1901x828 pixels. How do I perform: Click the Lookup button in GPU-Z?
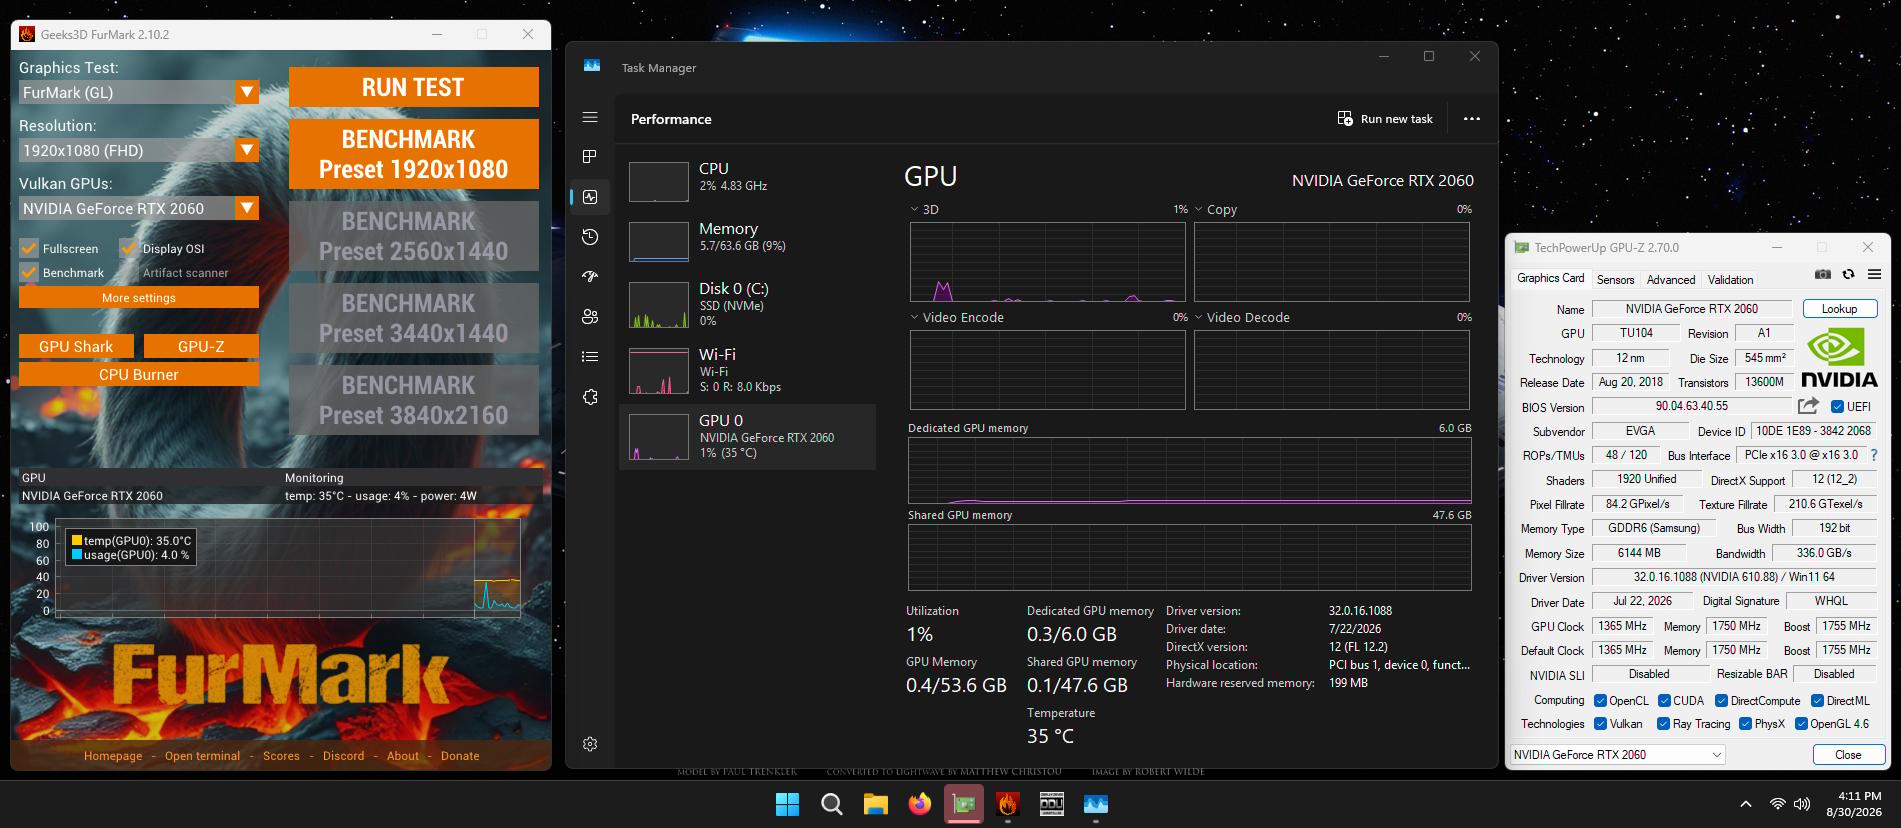(x=1839, y=309)
